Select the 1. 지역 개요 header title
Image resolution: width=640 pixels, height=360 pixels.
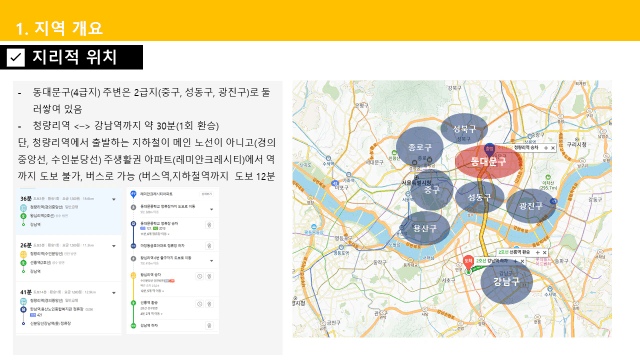point(59,29)
